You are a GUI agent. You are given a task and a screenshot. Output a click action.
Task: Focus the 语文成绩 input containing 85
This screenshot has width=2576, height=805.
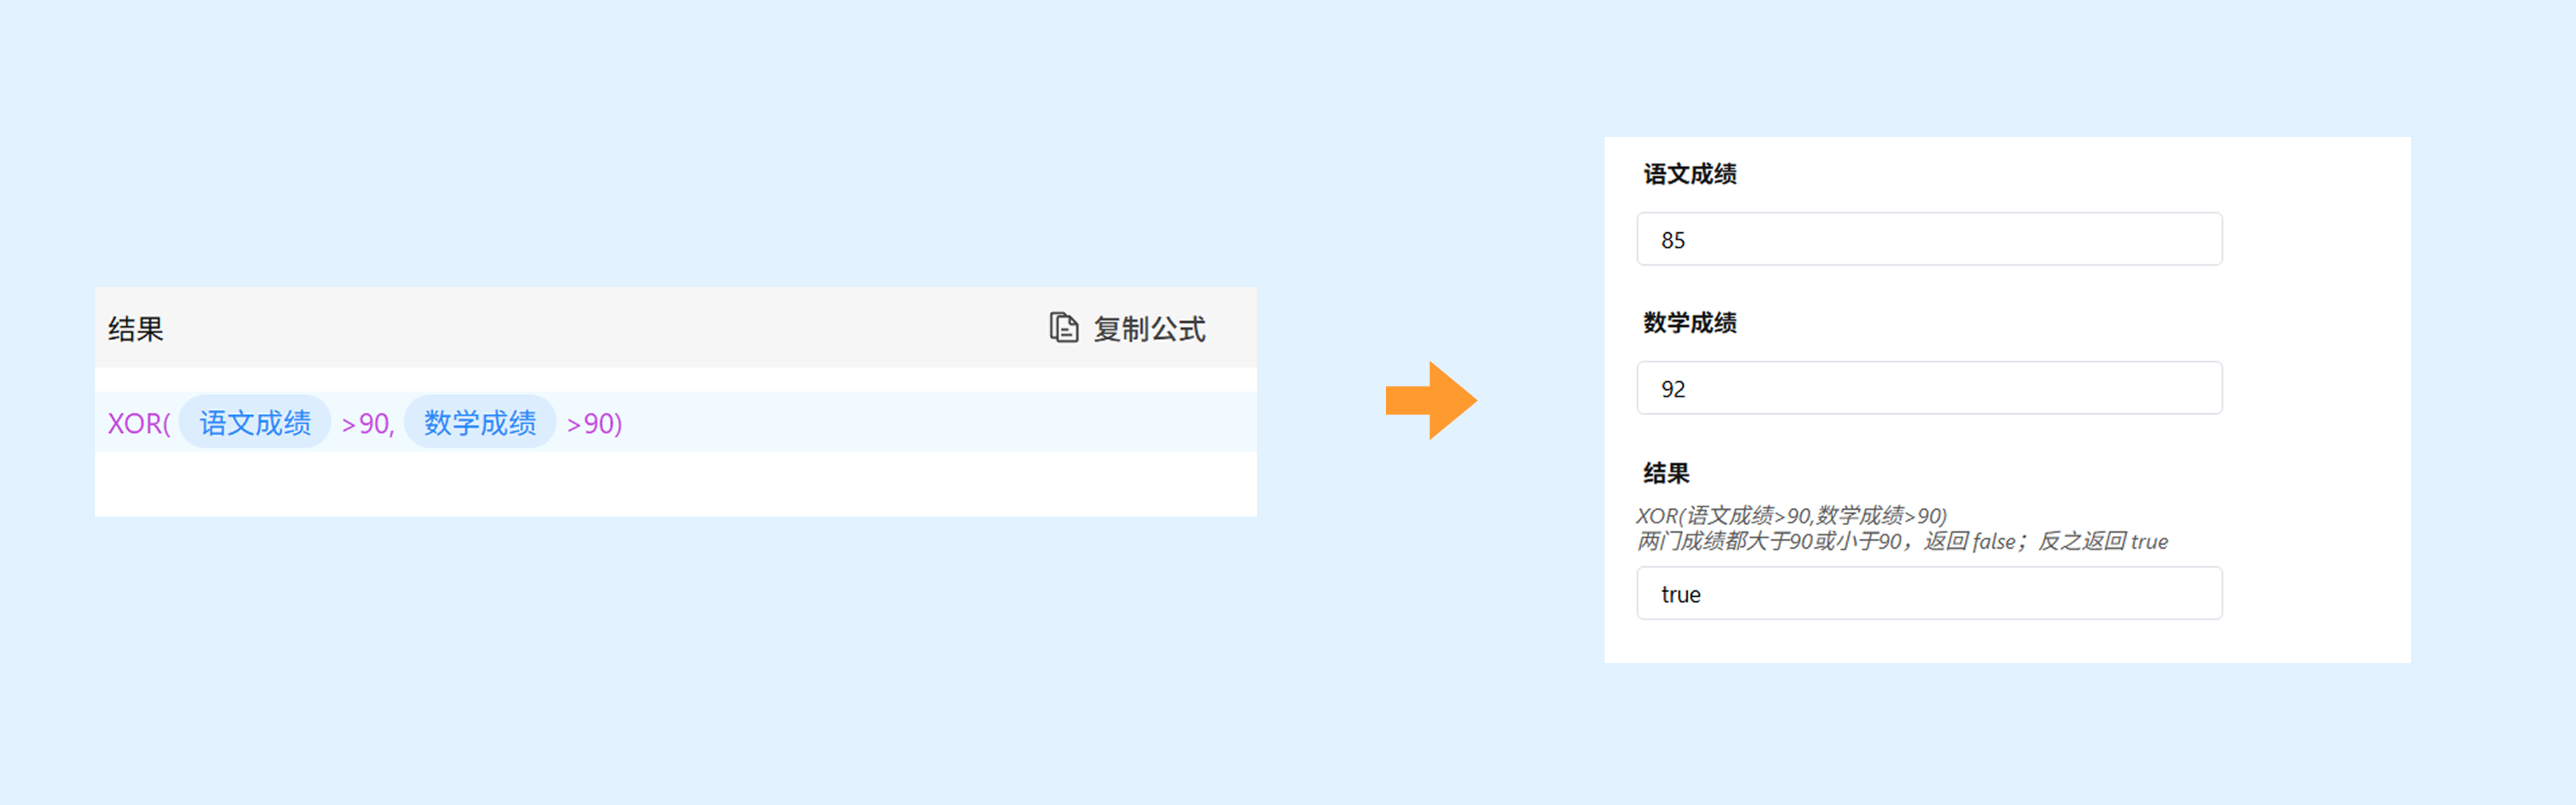[1928, 240]
